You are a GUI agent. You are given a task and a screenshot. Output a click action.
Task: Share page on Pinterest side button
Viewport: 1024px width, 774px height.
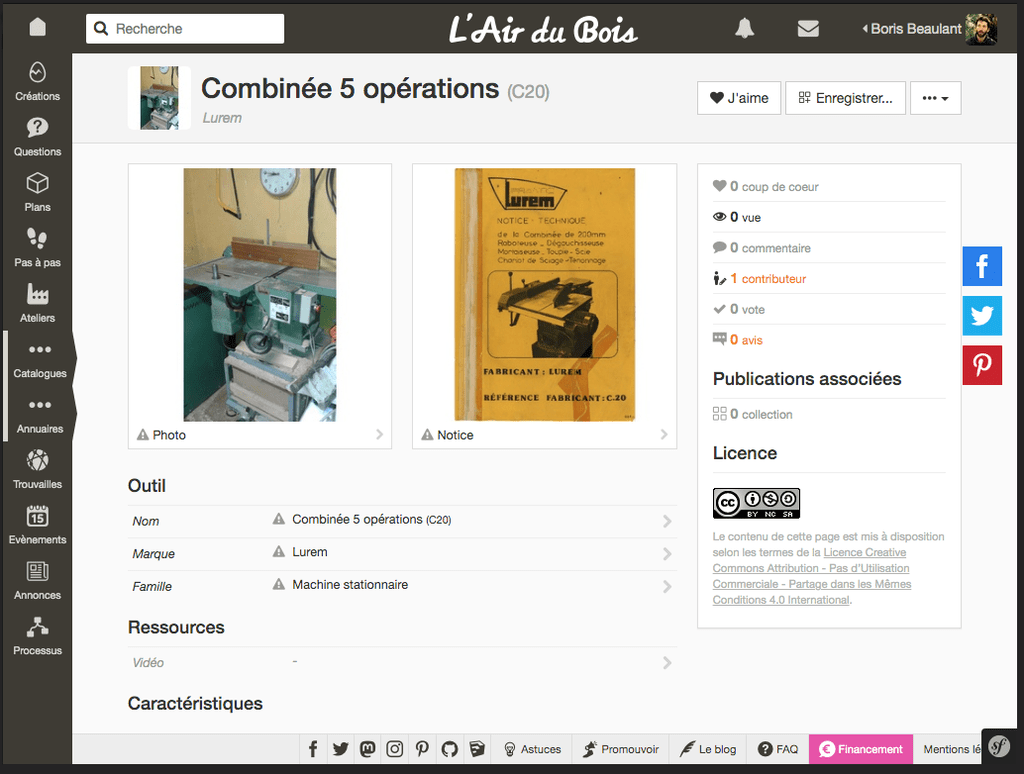[x=982, y=365]
